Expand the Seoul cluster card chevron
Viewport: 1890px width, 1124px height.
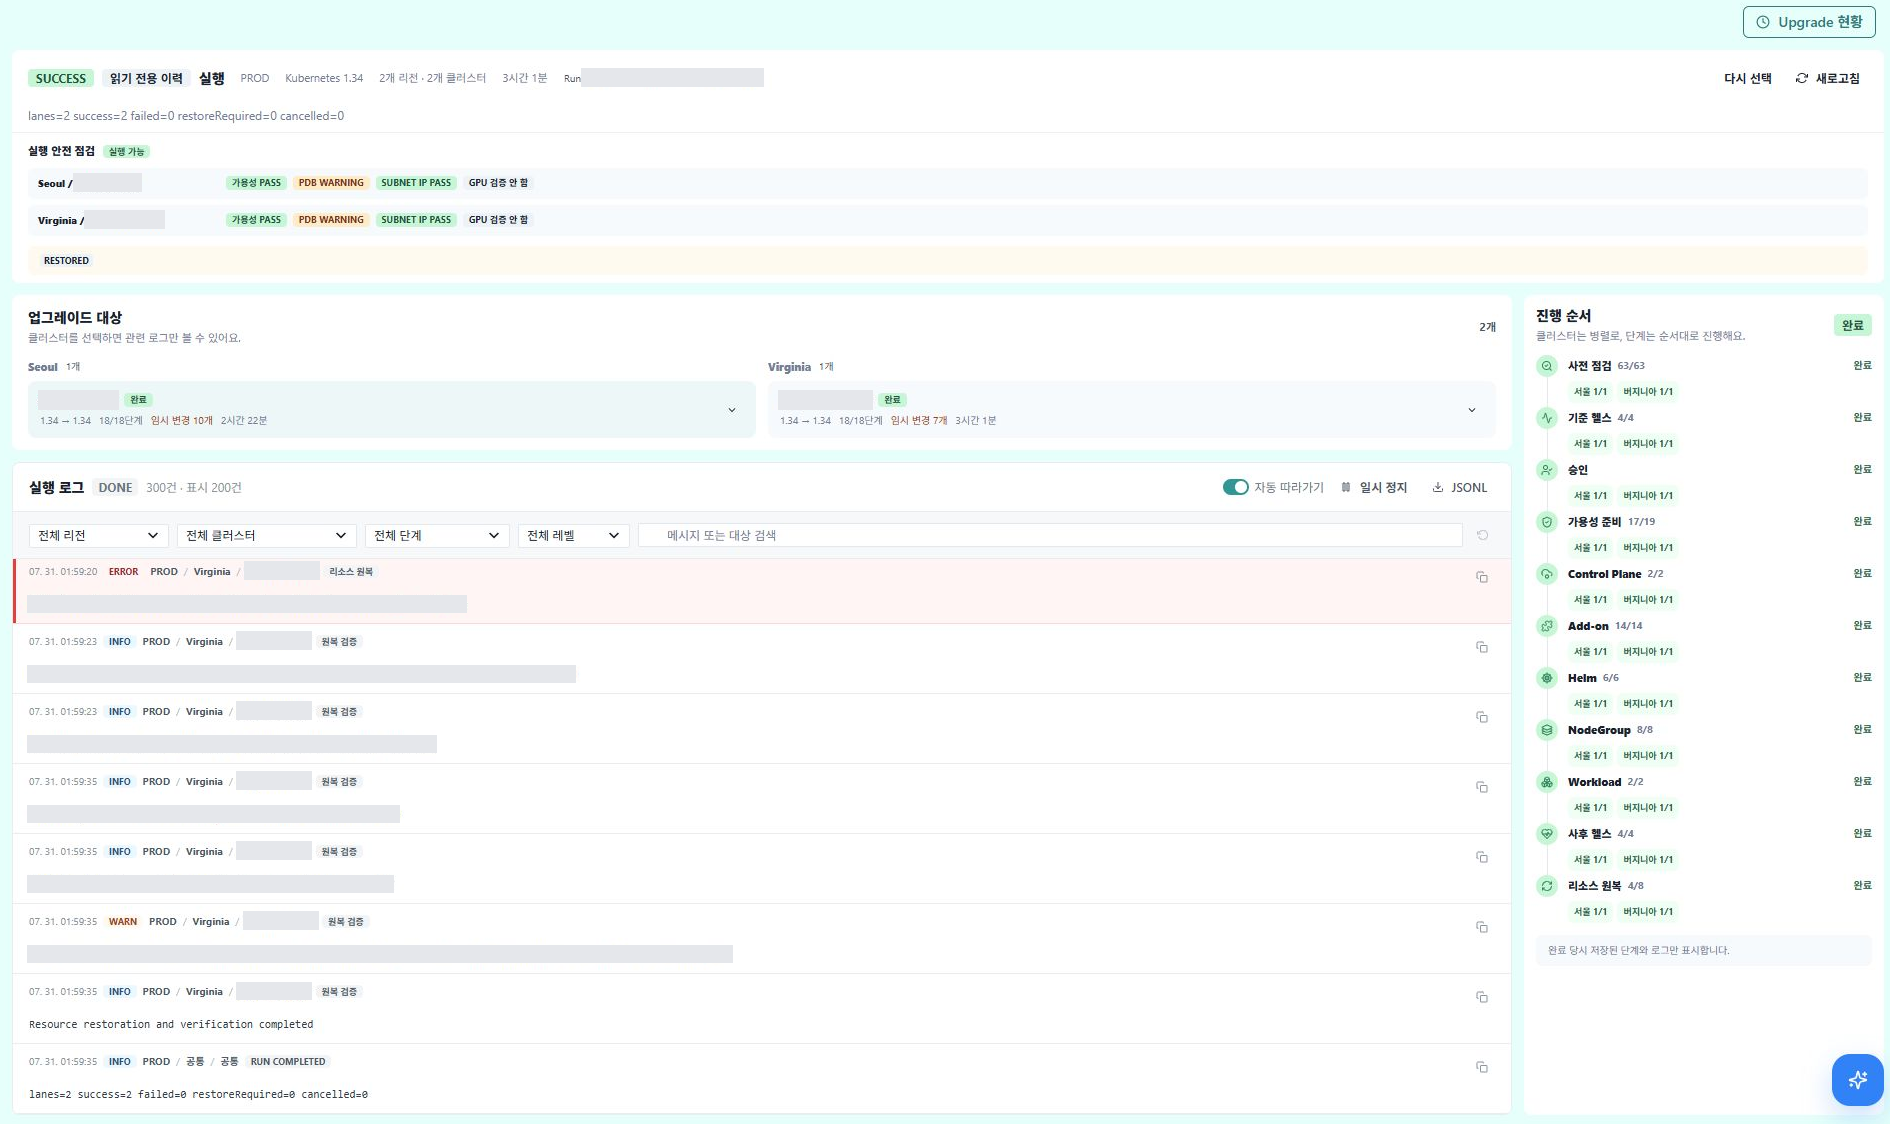pyautogui.click(x=732, y=410)
